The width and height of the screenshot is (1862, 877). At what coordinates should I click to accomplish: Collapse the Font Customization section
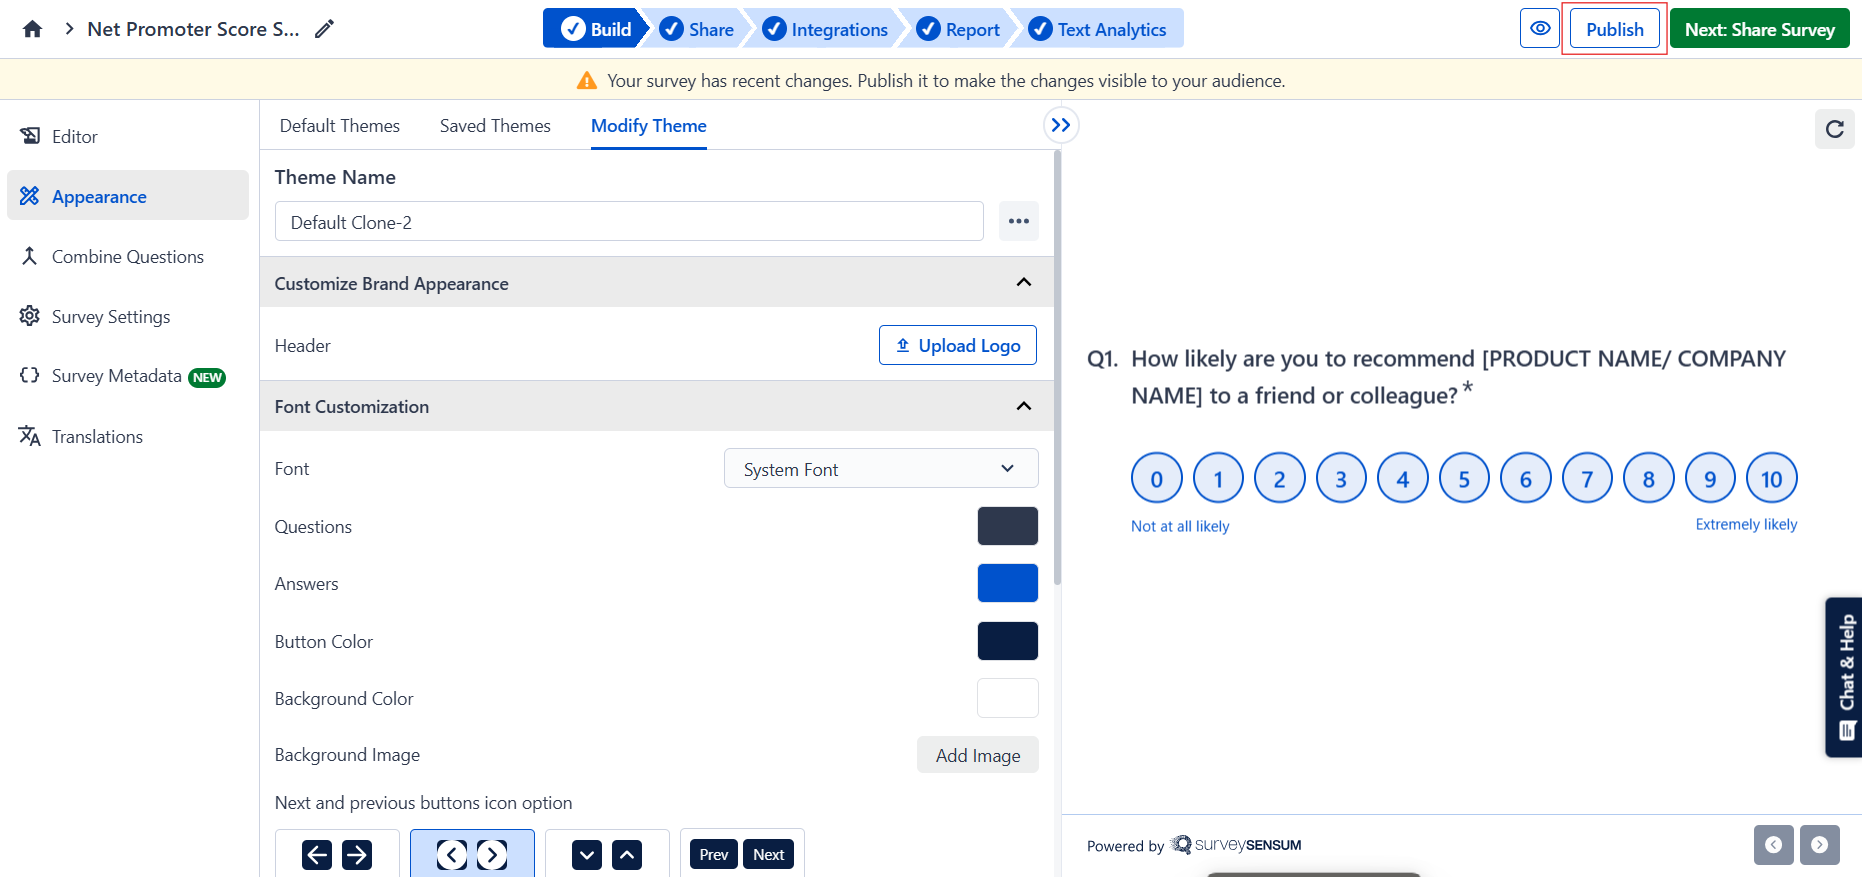tap(1023, 406)
